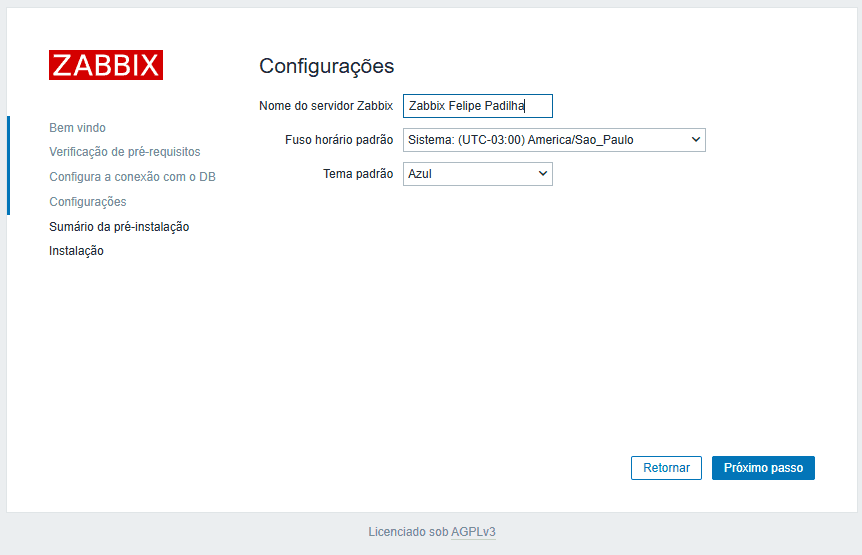Click the Nome do servidor Zabbix label
Screen dimensions: 862x555
point(326,106)
